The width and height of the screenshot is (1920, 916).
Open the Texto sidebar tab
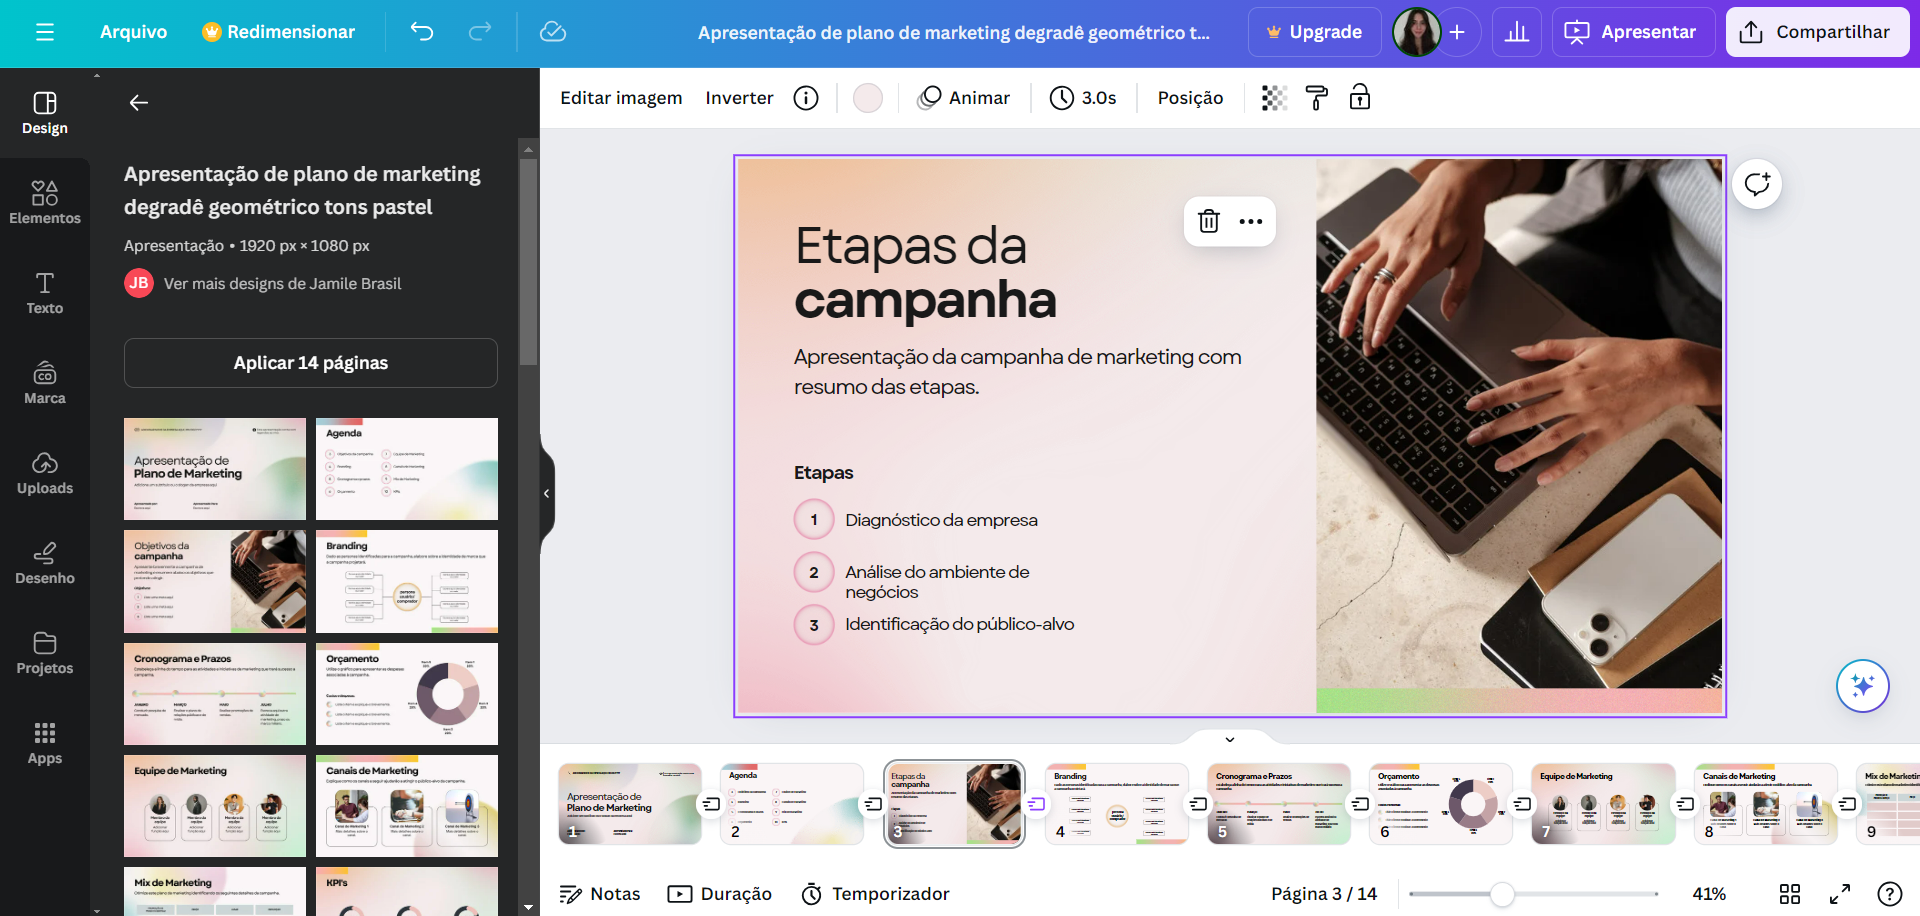pos(45,293)
